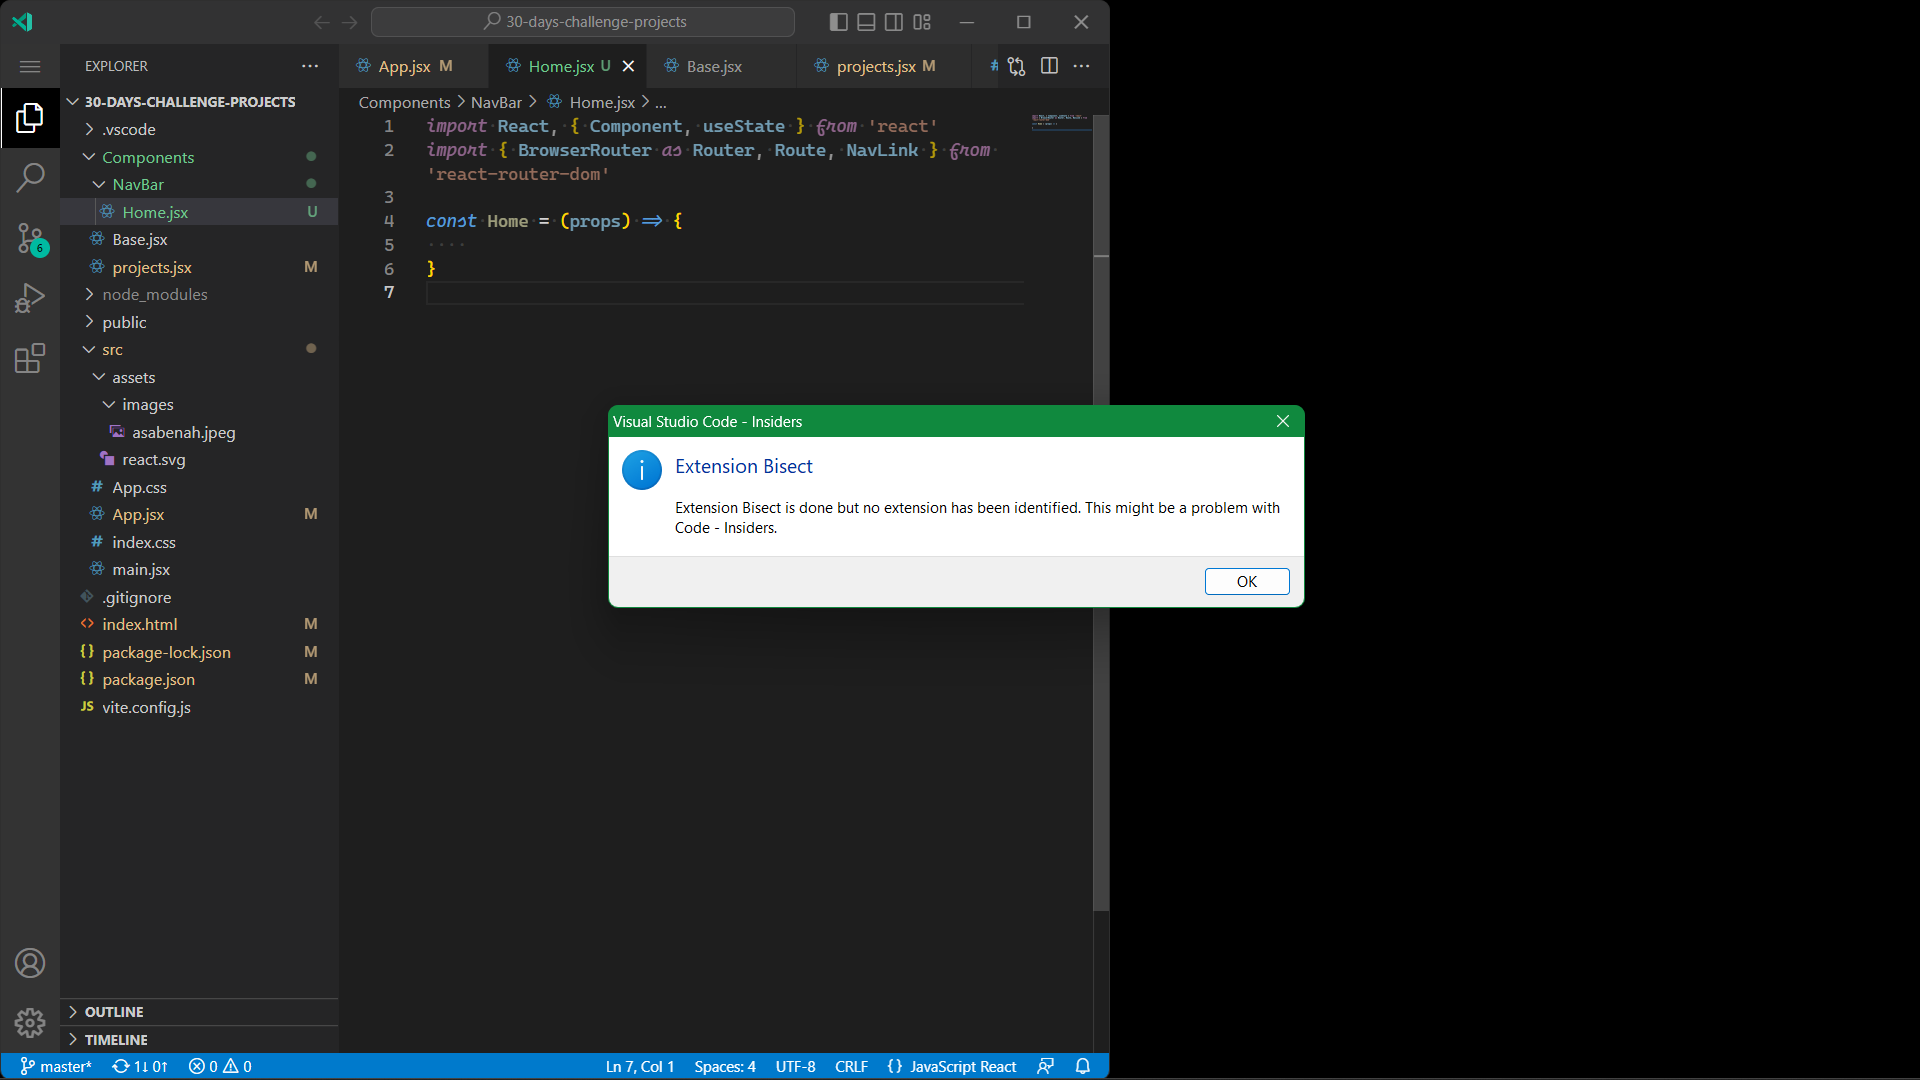1920x1080 pixels.
Task: Open the Run and Debug view
Action: tap(30, 298)
